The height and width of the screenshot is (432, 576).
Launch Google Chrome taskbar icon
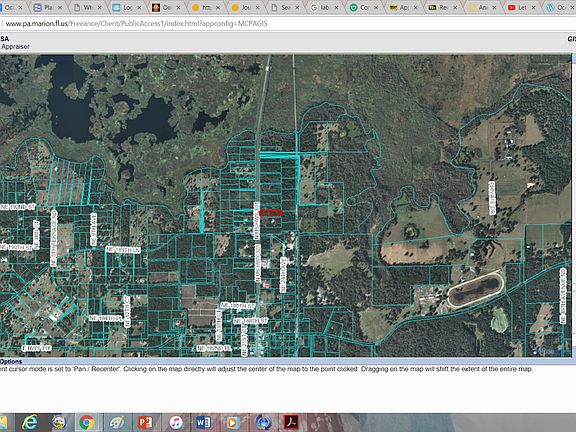click(87, 422)
